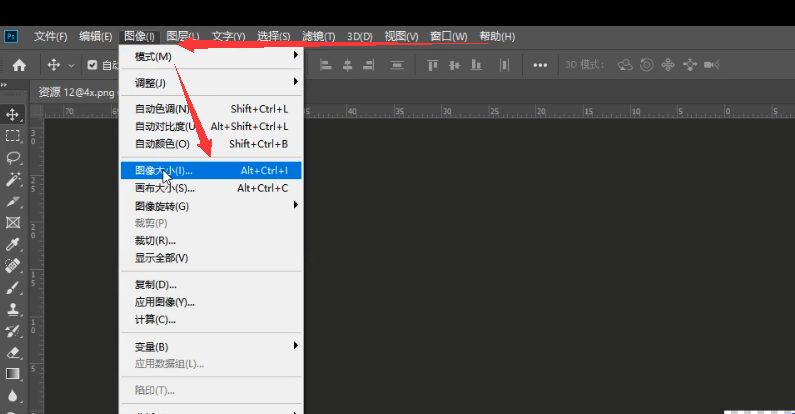This screenshot has height=414, width=795.
Task: Switch to the 资源 12@4x.png document tab
Action: click(x=77, y=92)
